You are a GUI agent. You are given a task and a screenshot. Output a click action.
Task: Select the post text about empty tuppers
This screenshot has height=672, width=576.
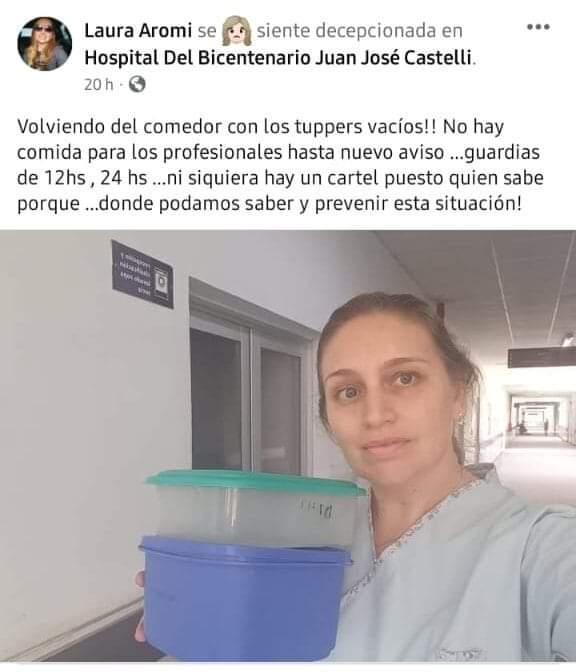280,165
